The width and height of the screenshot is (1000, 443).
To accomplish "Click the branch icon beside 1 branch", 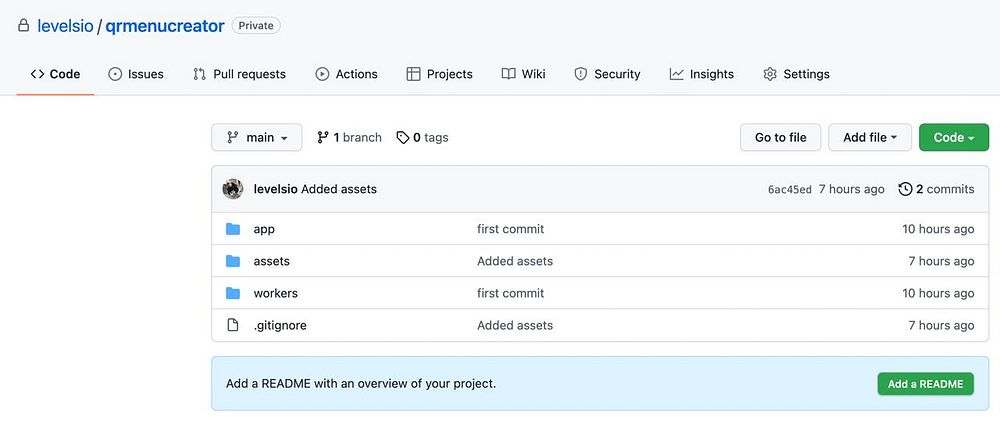I will [323, 137].
